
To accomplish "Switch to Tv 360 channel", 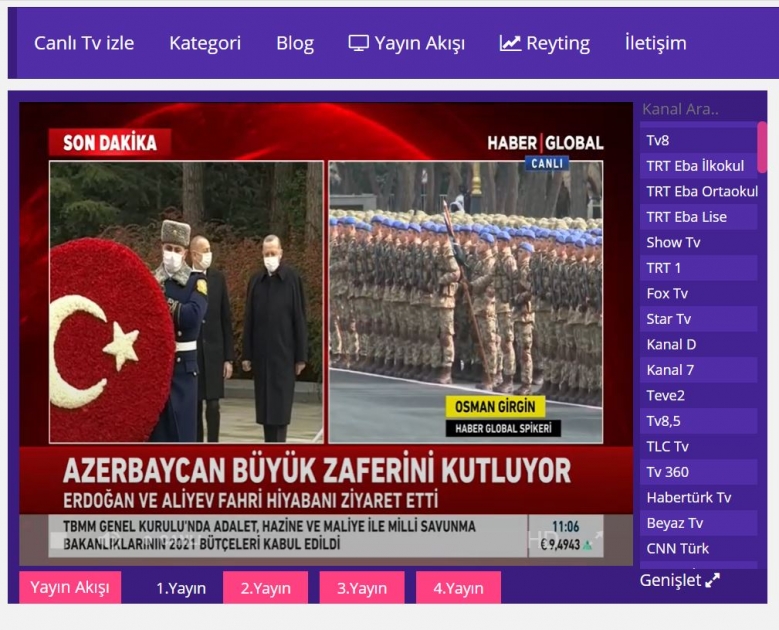I will point(698,472).
